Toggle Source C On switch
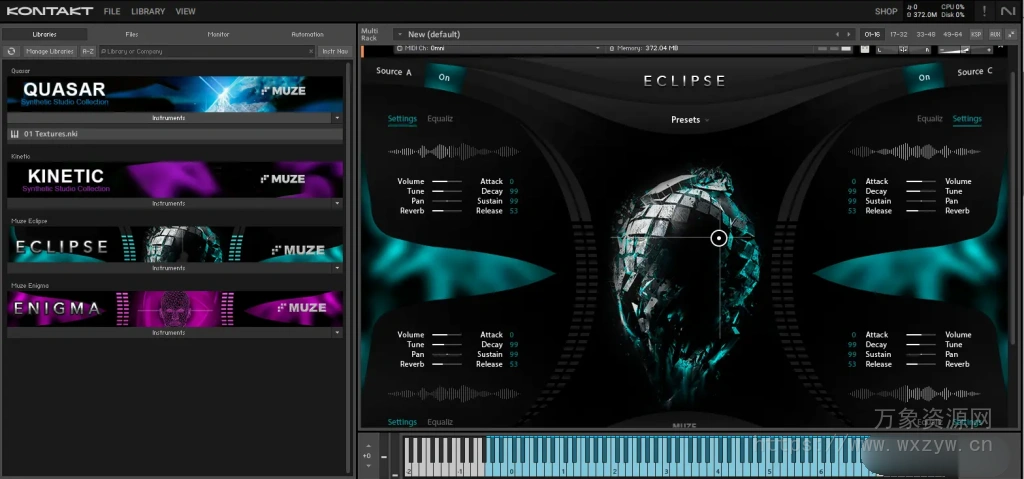This screenshot has width=1024, height=479. tap(924, 77)
